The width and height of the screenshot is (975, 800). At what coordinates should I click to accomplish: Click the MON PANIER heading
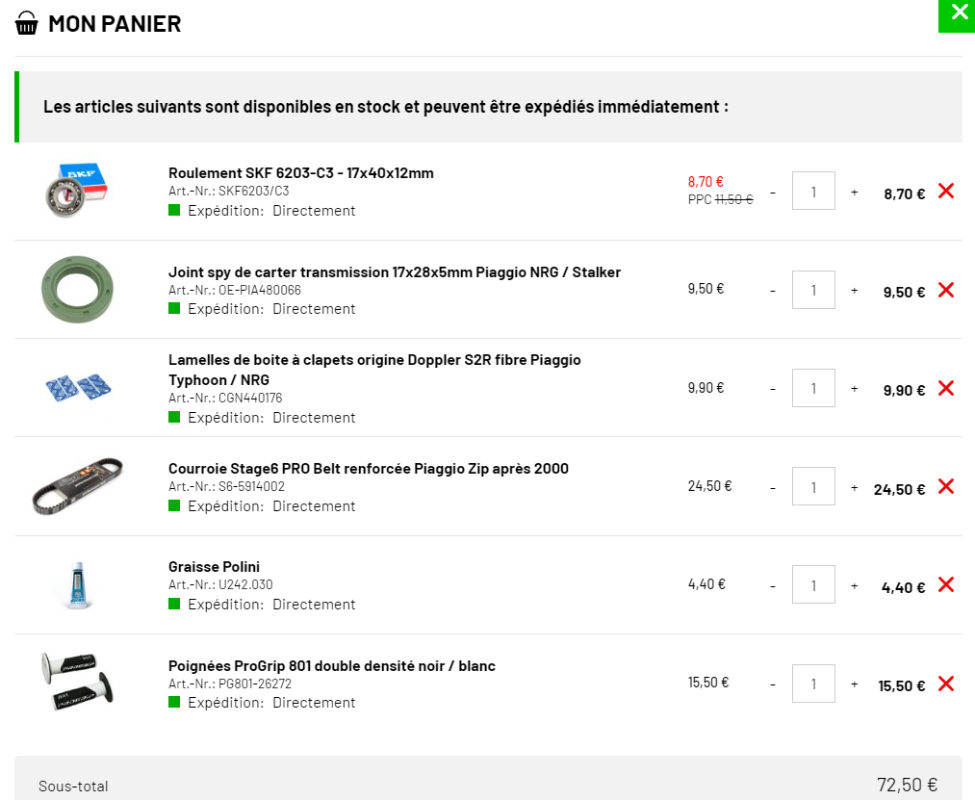pyautogui.click(x=115, y=24)
